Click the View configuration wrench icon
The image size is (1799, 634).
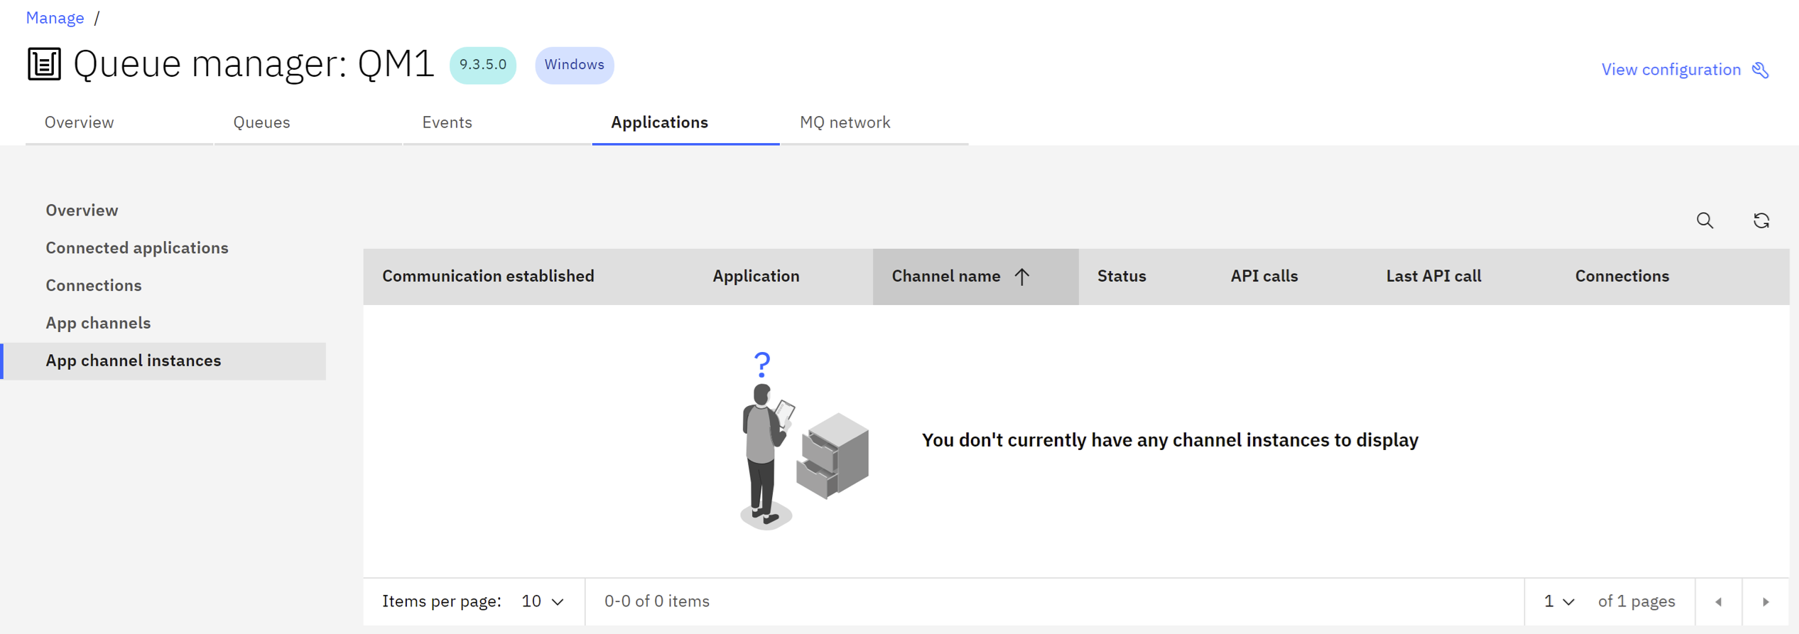(x=1761, y=70)
